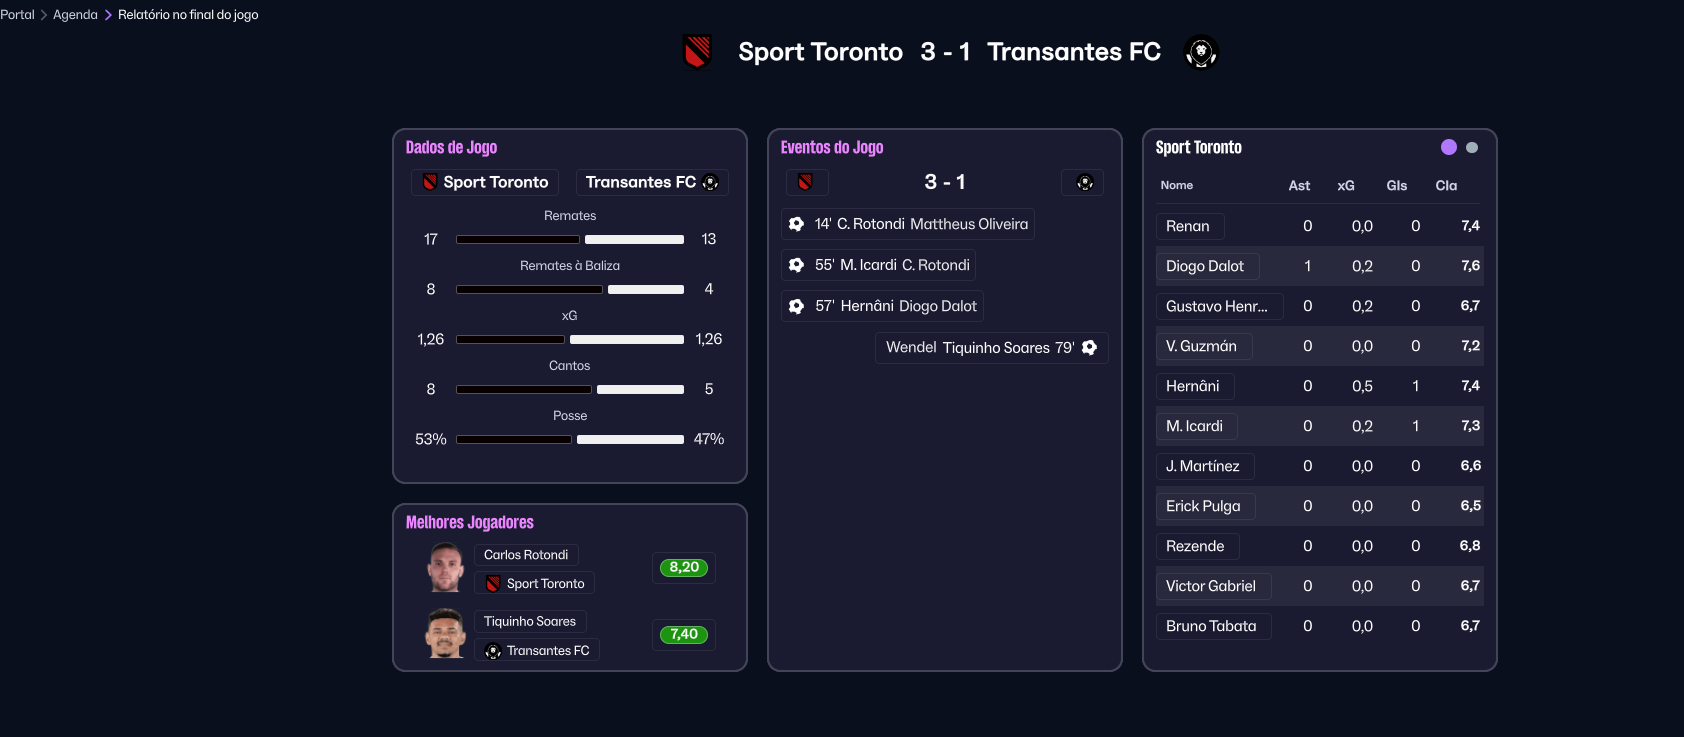Go to Portal breadcrumb
Viewport: 1684px width, 737px height.
[17, 15]
